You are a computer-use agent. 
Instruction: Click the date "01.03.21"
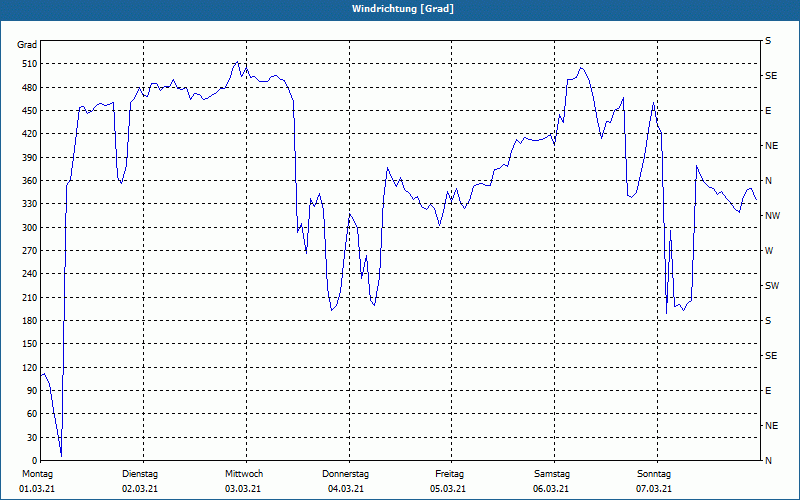pos(37,489)
